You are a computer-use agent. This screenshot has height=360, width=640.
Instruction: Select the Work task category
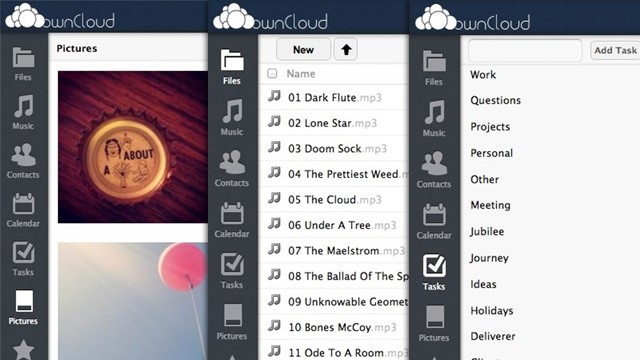click(483, 75)
